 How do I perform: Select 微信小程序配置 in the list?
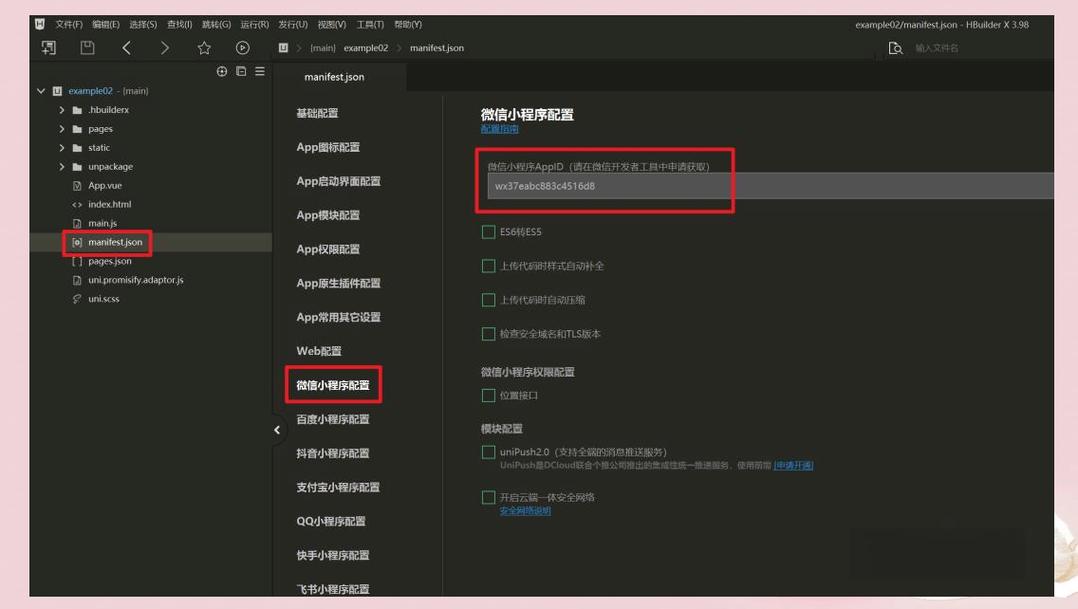[x=333, y=386]
